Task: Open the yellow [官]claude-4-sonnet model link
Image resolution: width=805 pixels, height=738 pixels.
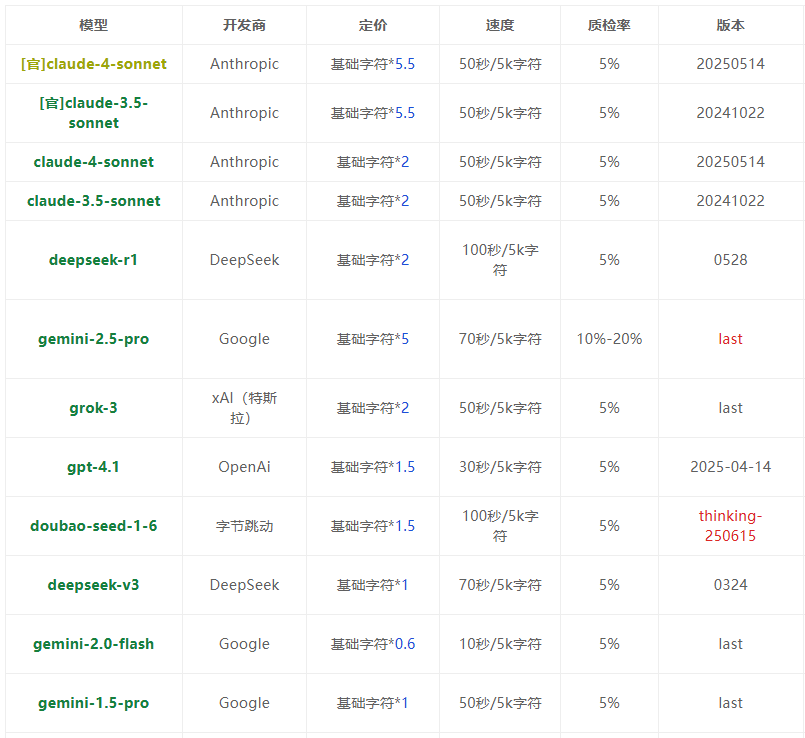Action: point(94,64)
